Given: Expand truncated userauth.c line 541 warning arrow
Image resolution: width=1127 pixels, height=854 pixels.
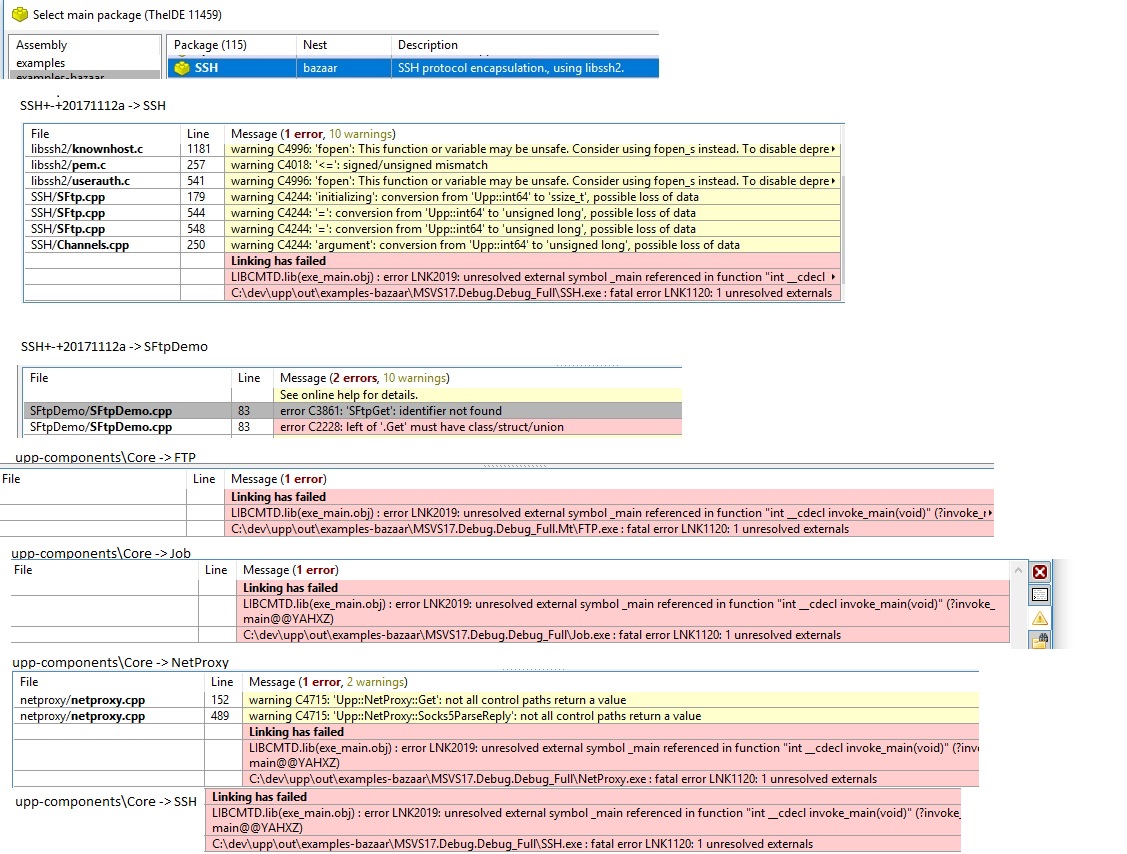Looking at the screenshot, I should [x=833, y=181].
